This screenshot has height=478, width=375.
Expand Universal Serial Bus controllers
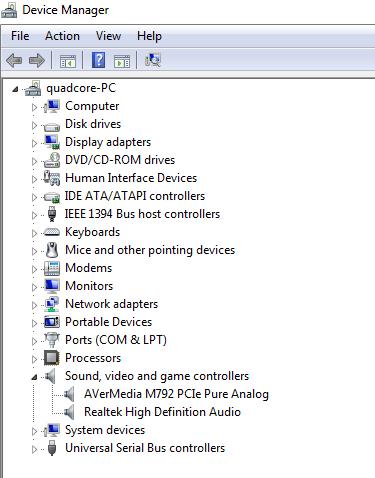pyautogui.click(x=34, y=449)
